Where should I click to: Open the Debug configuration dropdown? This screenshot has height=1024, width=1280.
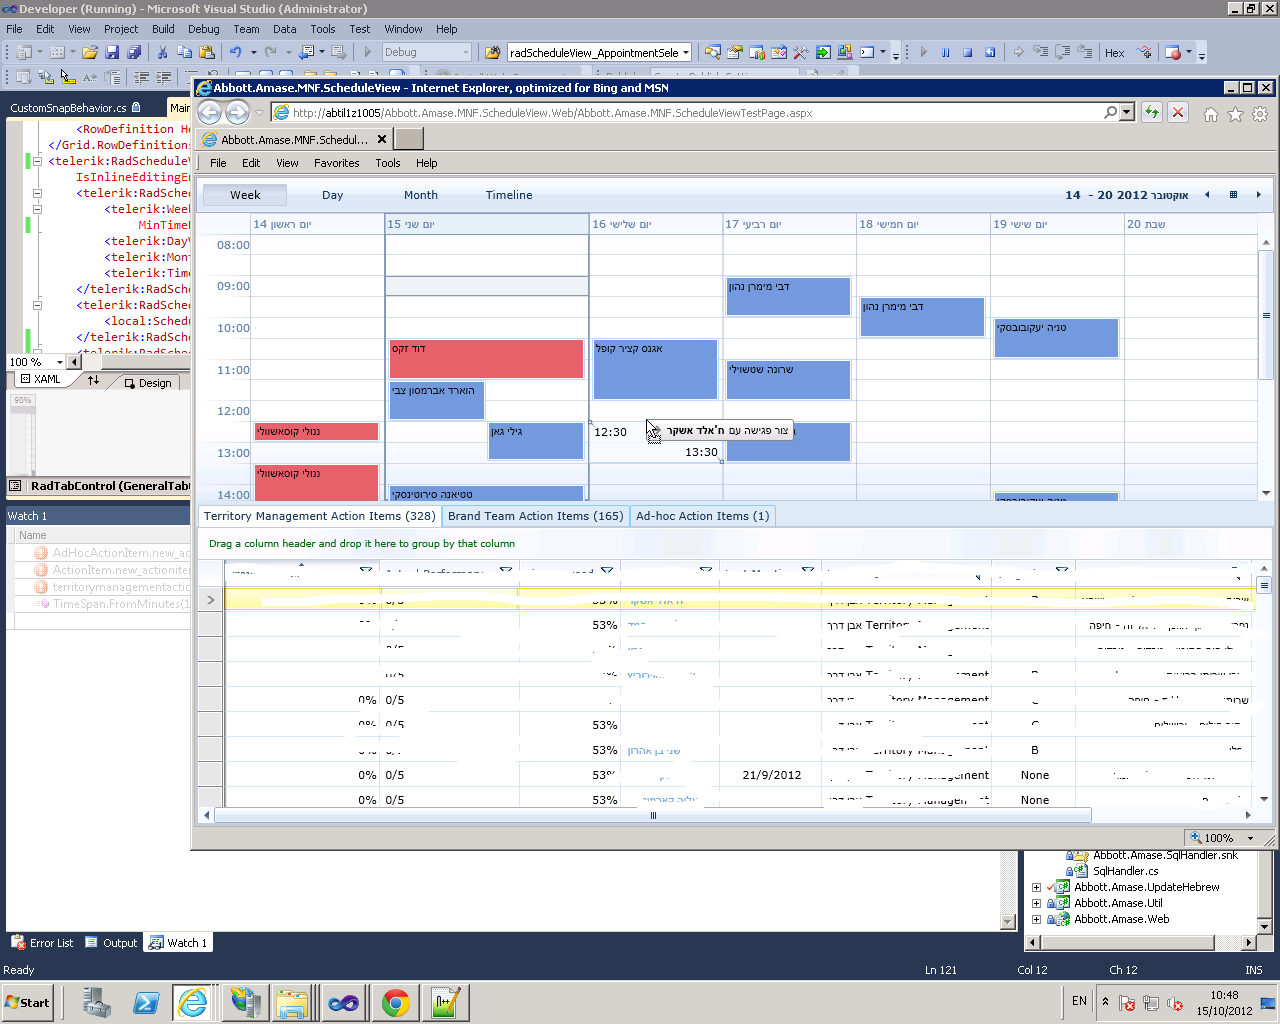coord(466,52)
